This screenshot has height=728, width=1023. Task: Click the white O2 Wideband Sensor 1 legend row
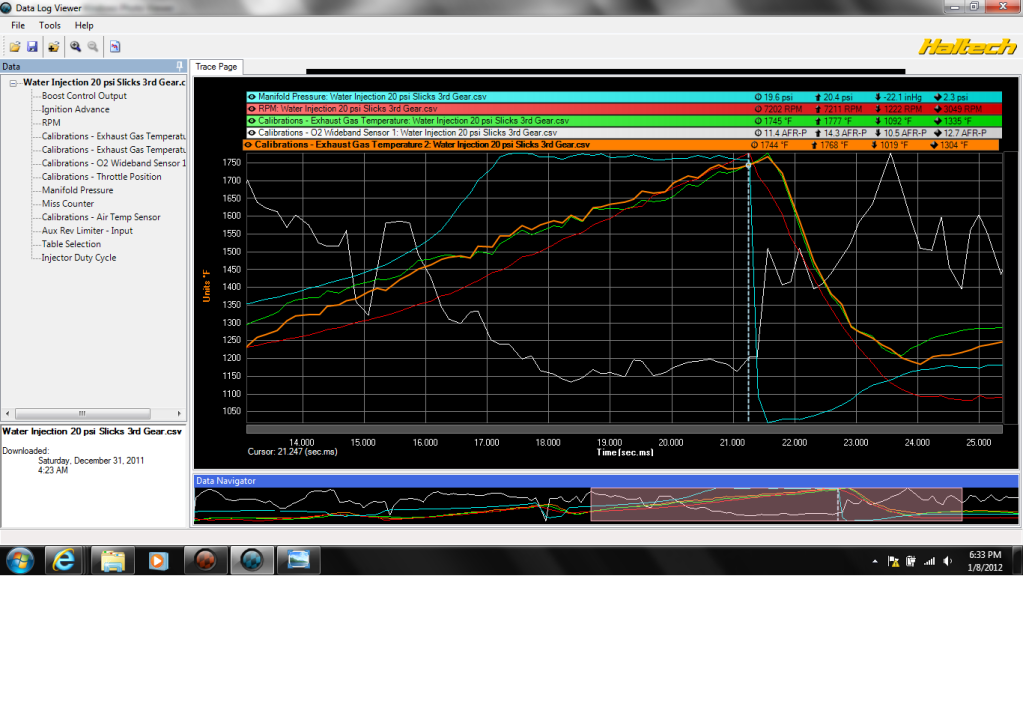click(623, 132)
